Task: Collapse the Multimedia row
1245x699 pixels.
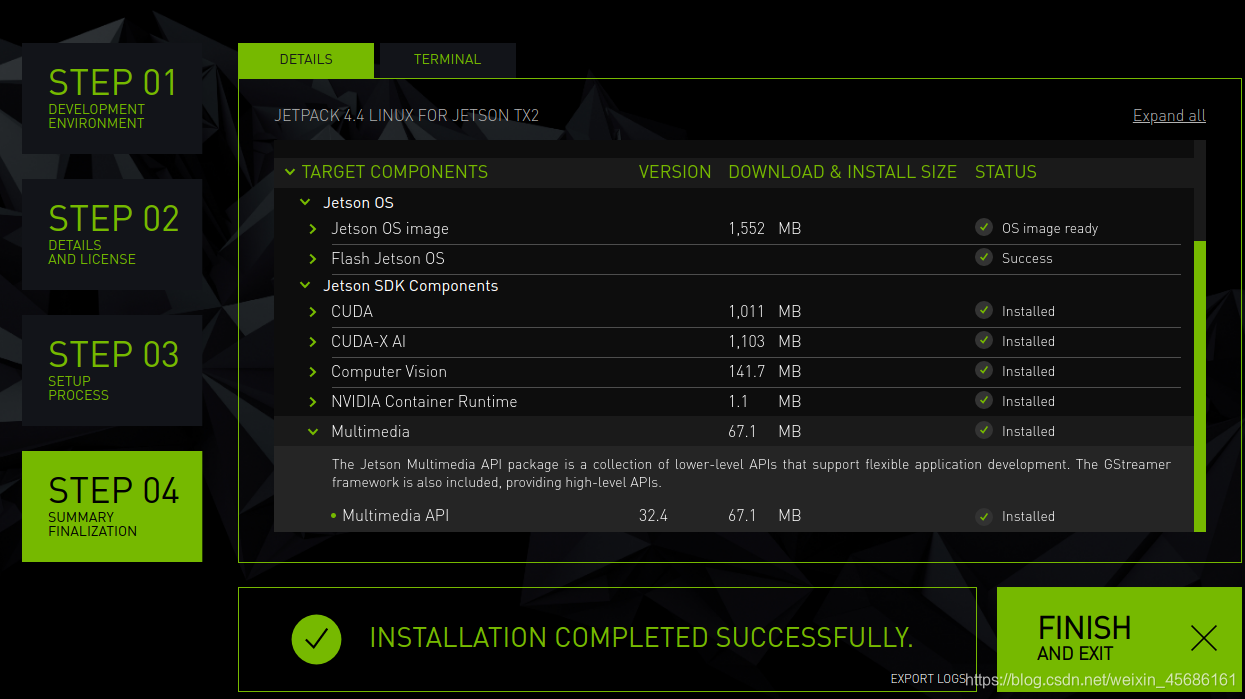Action: click(x=313, y=432)
